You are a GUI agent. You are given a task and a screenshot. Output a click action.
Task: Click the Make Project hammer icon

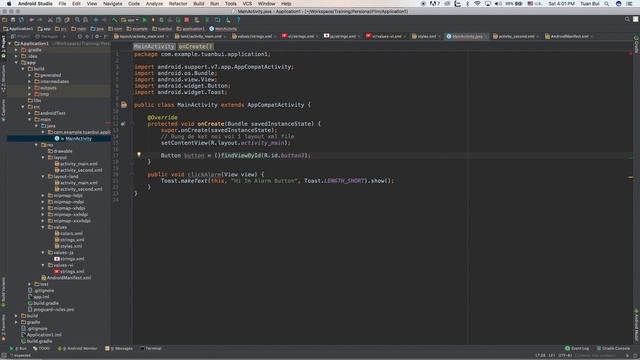[x=115, y=20]
